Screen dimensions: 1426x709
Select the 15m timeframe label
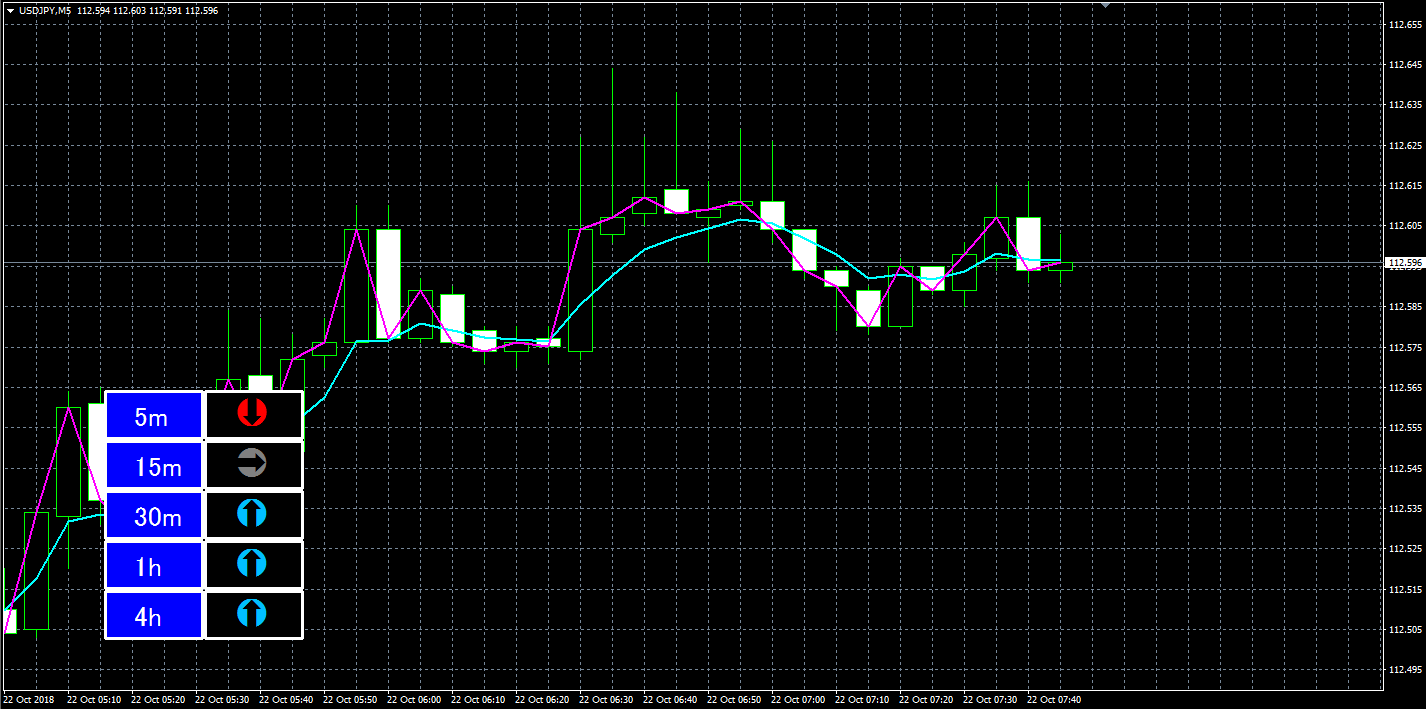(x=154, y=465)
